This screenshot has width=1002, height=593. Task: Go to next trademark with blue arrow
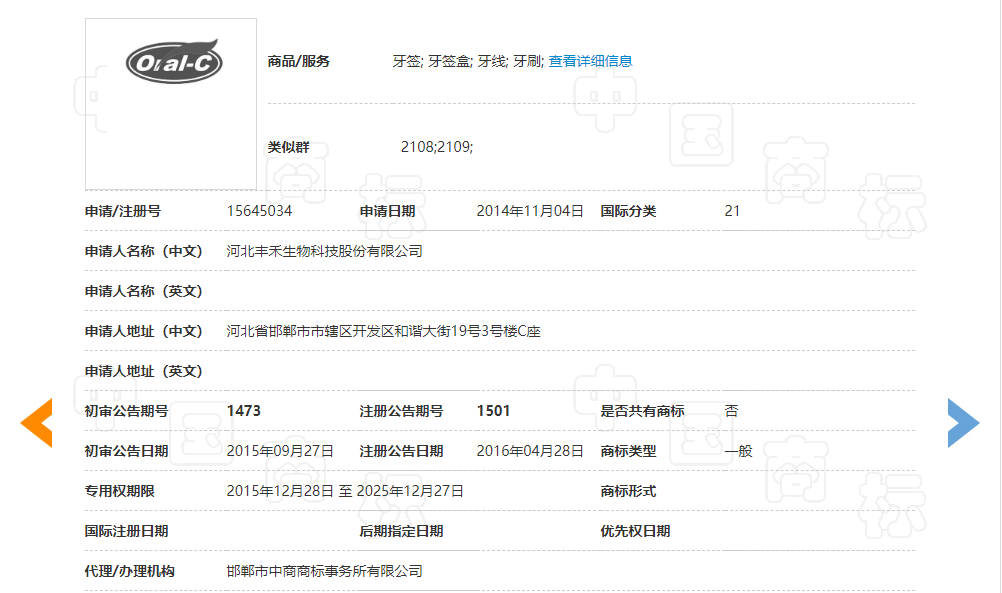[x=964, y=422]
